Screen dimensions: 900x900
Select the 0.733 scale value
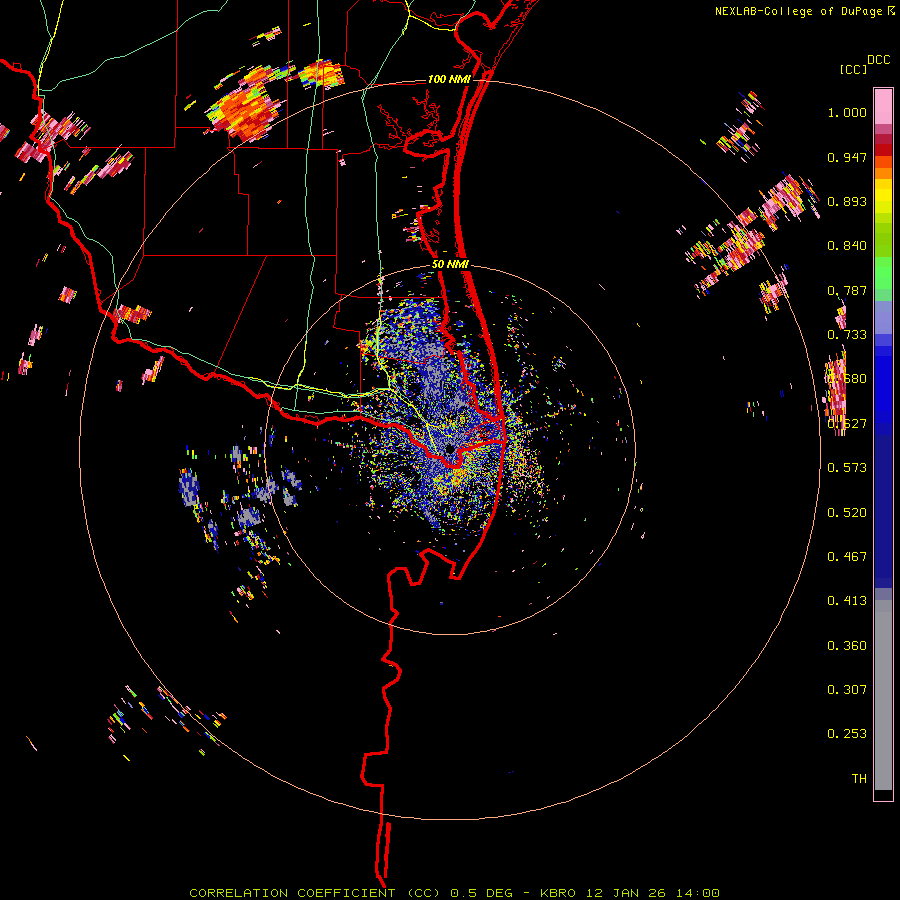coord(847,335)
